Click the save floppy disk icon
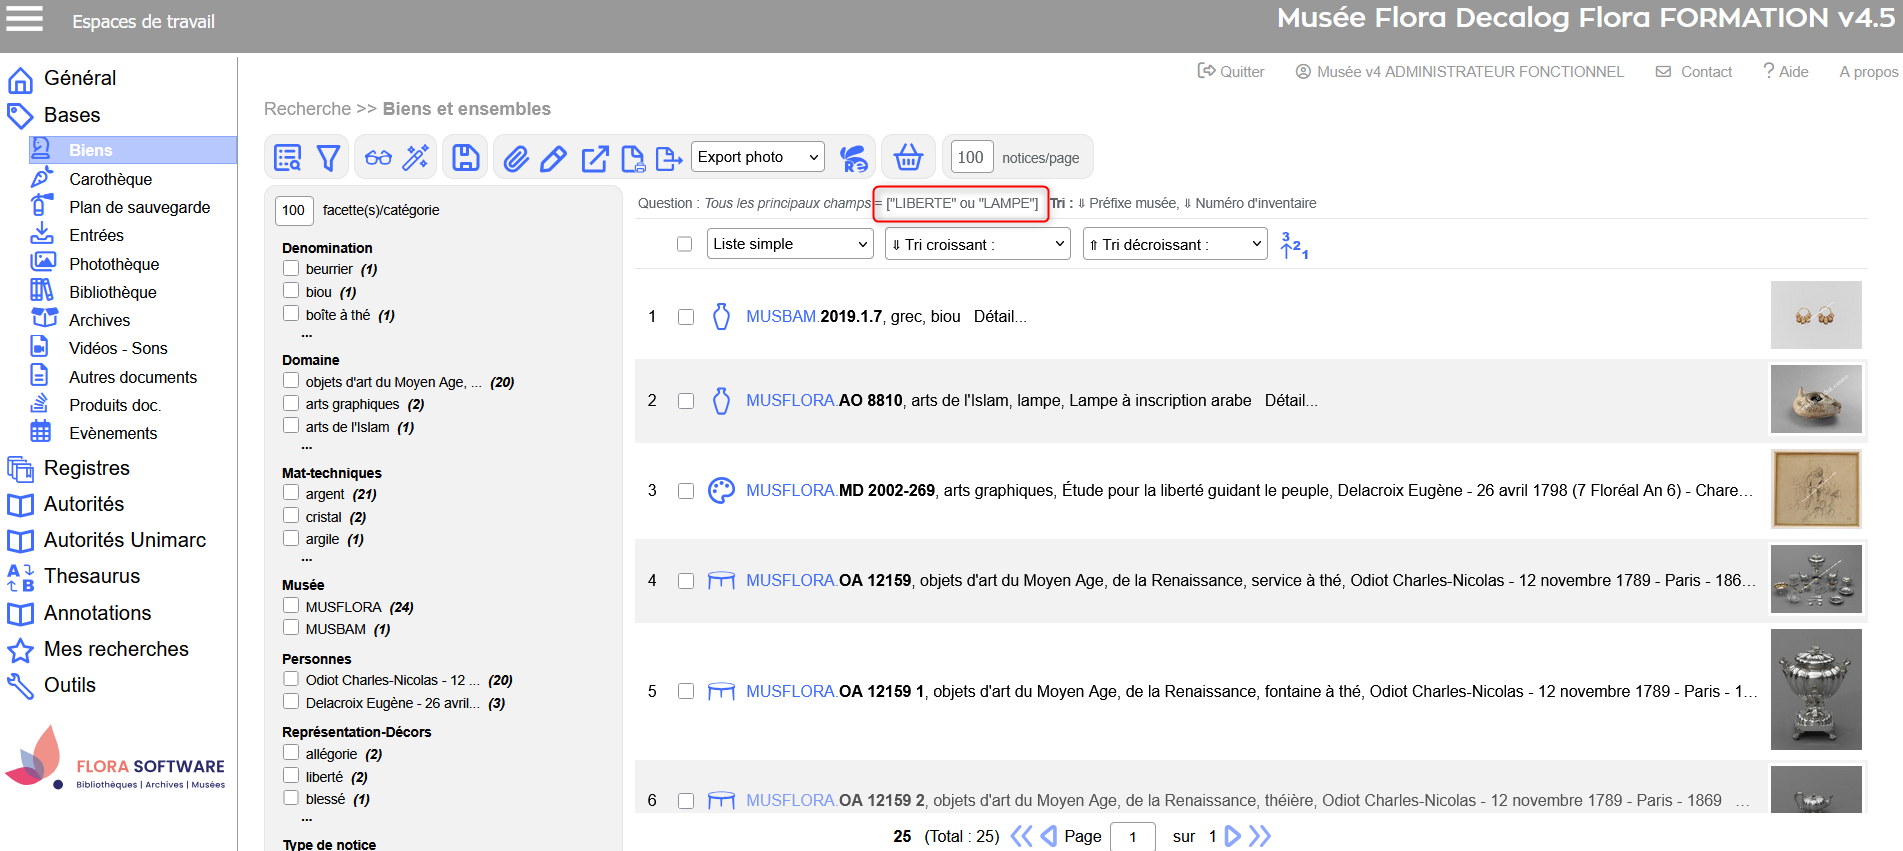The height and width of the screenshot is (851, 1903). tap(466, 158)
